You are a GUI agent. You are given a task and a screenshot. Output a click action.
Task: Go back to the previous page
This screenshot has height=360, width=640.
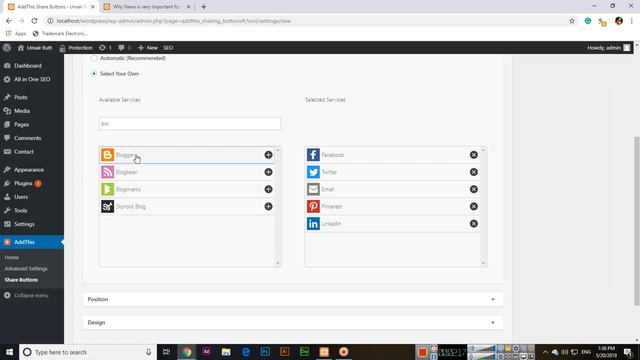[x=9, y=21]
